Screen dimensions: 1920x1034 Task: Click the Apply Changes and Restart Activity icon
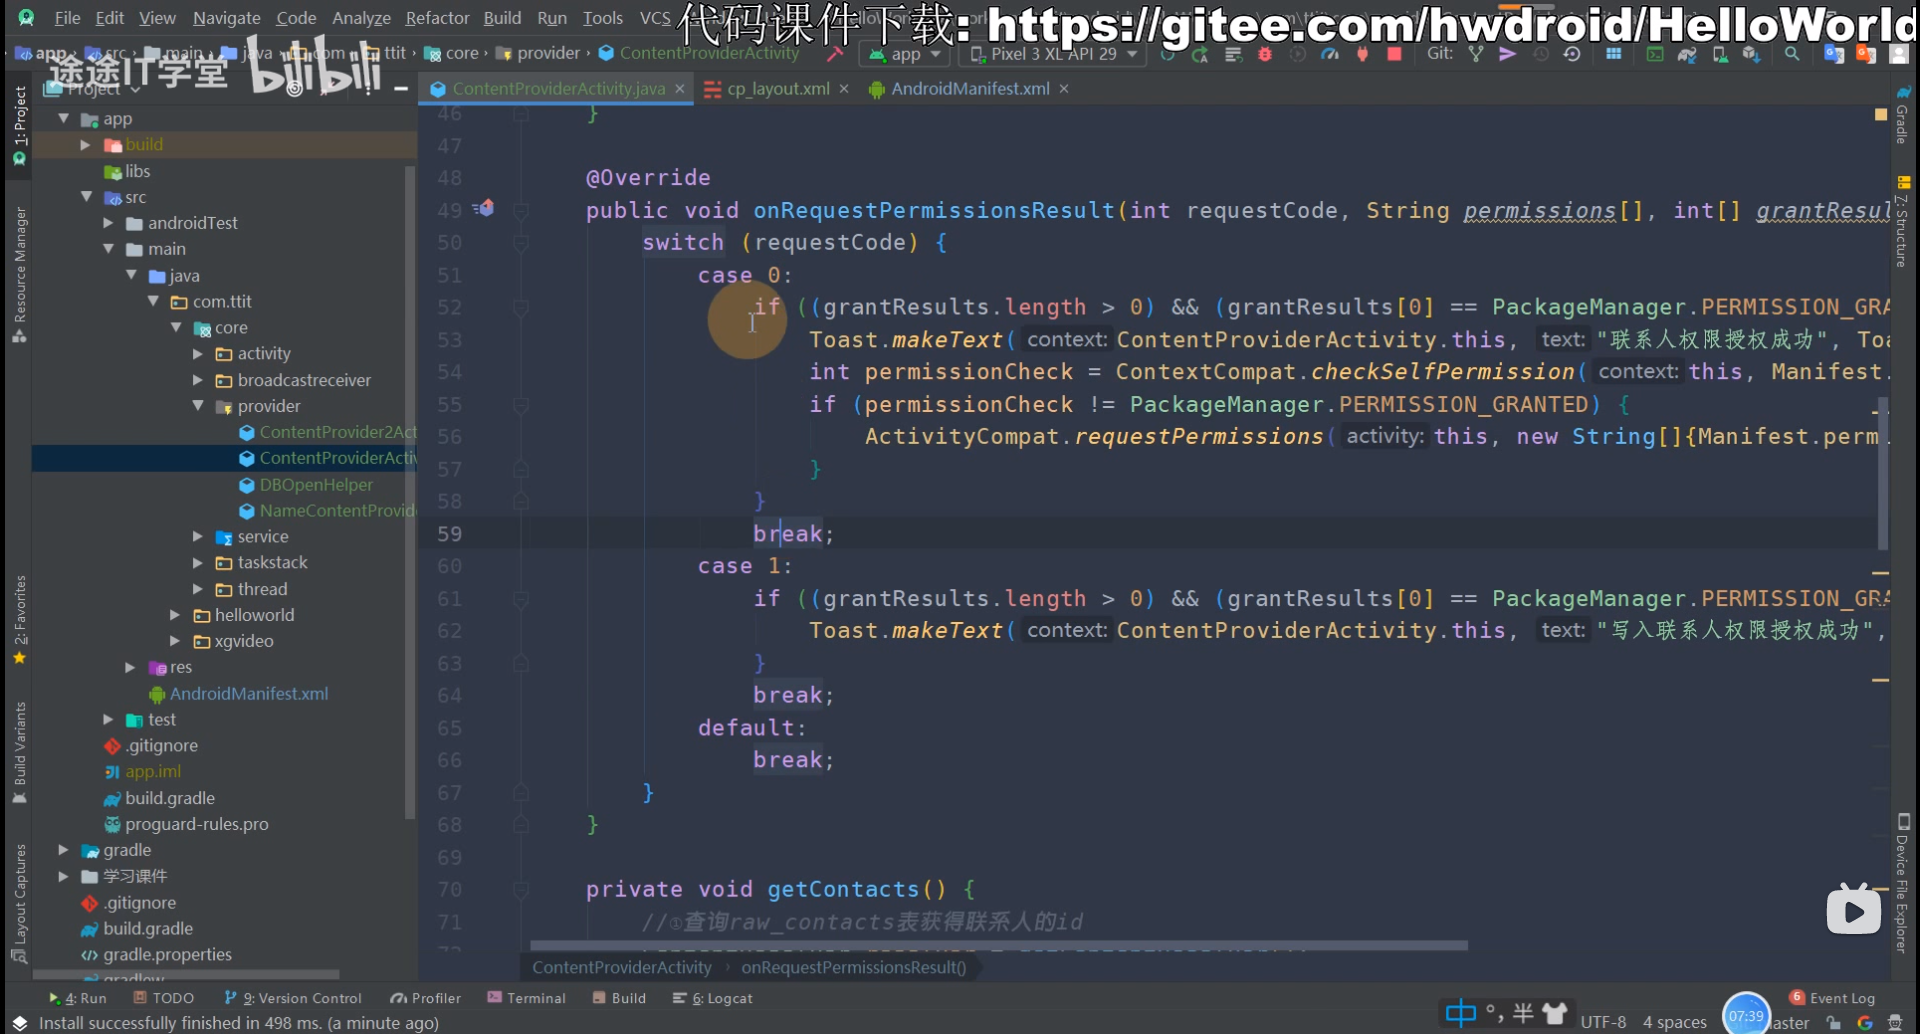tap(1200, 54)
